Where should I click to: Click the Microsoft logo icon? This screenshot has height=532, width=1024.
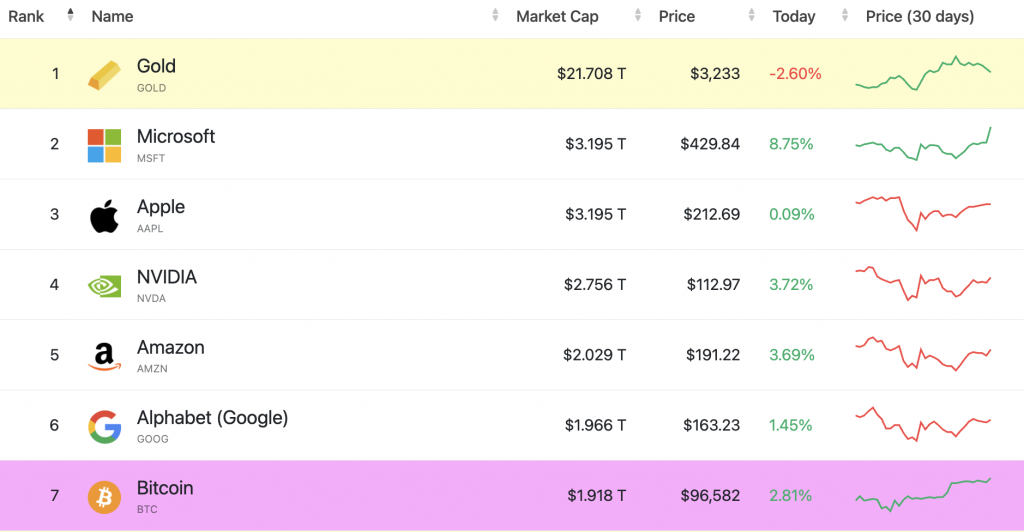104,145
